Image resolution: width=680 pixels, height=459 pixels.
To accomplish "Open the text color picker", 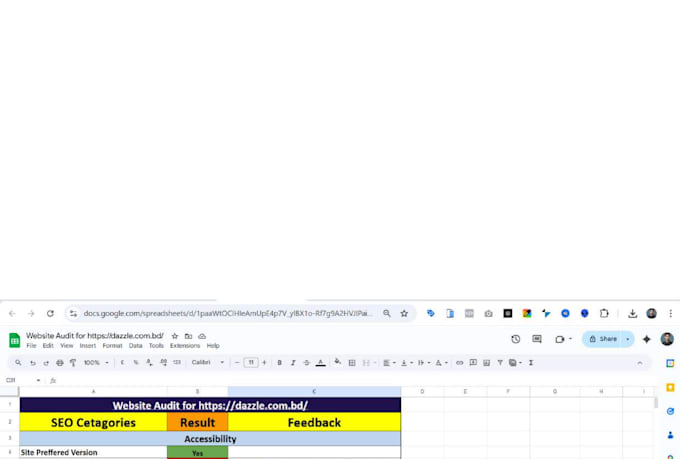I will 320,363.
